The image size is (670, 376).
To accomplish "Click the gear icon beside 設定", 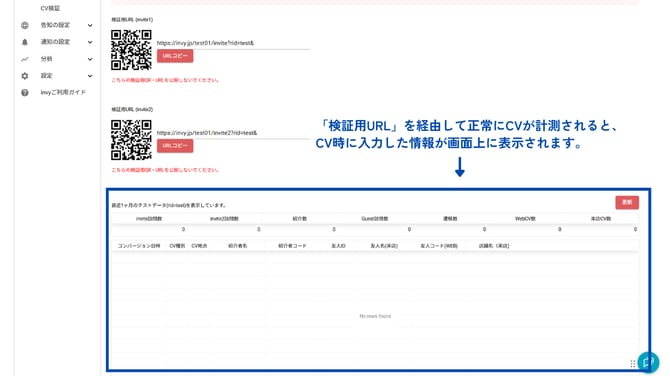I will (x=25, y=76).
